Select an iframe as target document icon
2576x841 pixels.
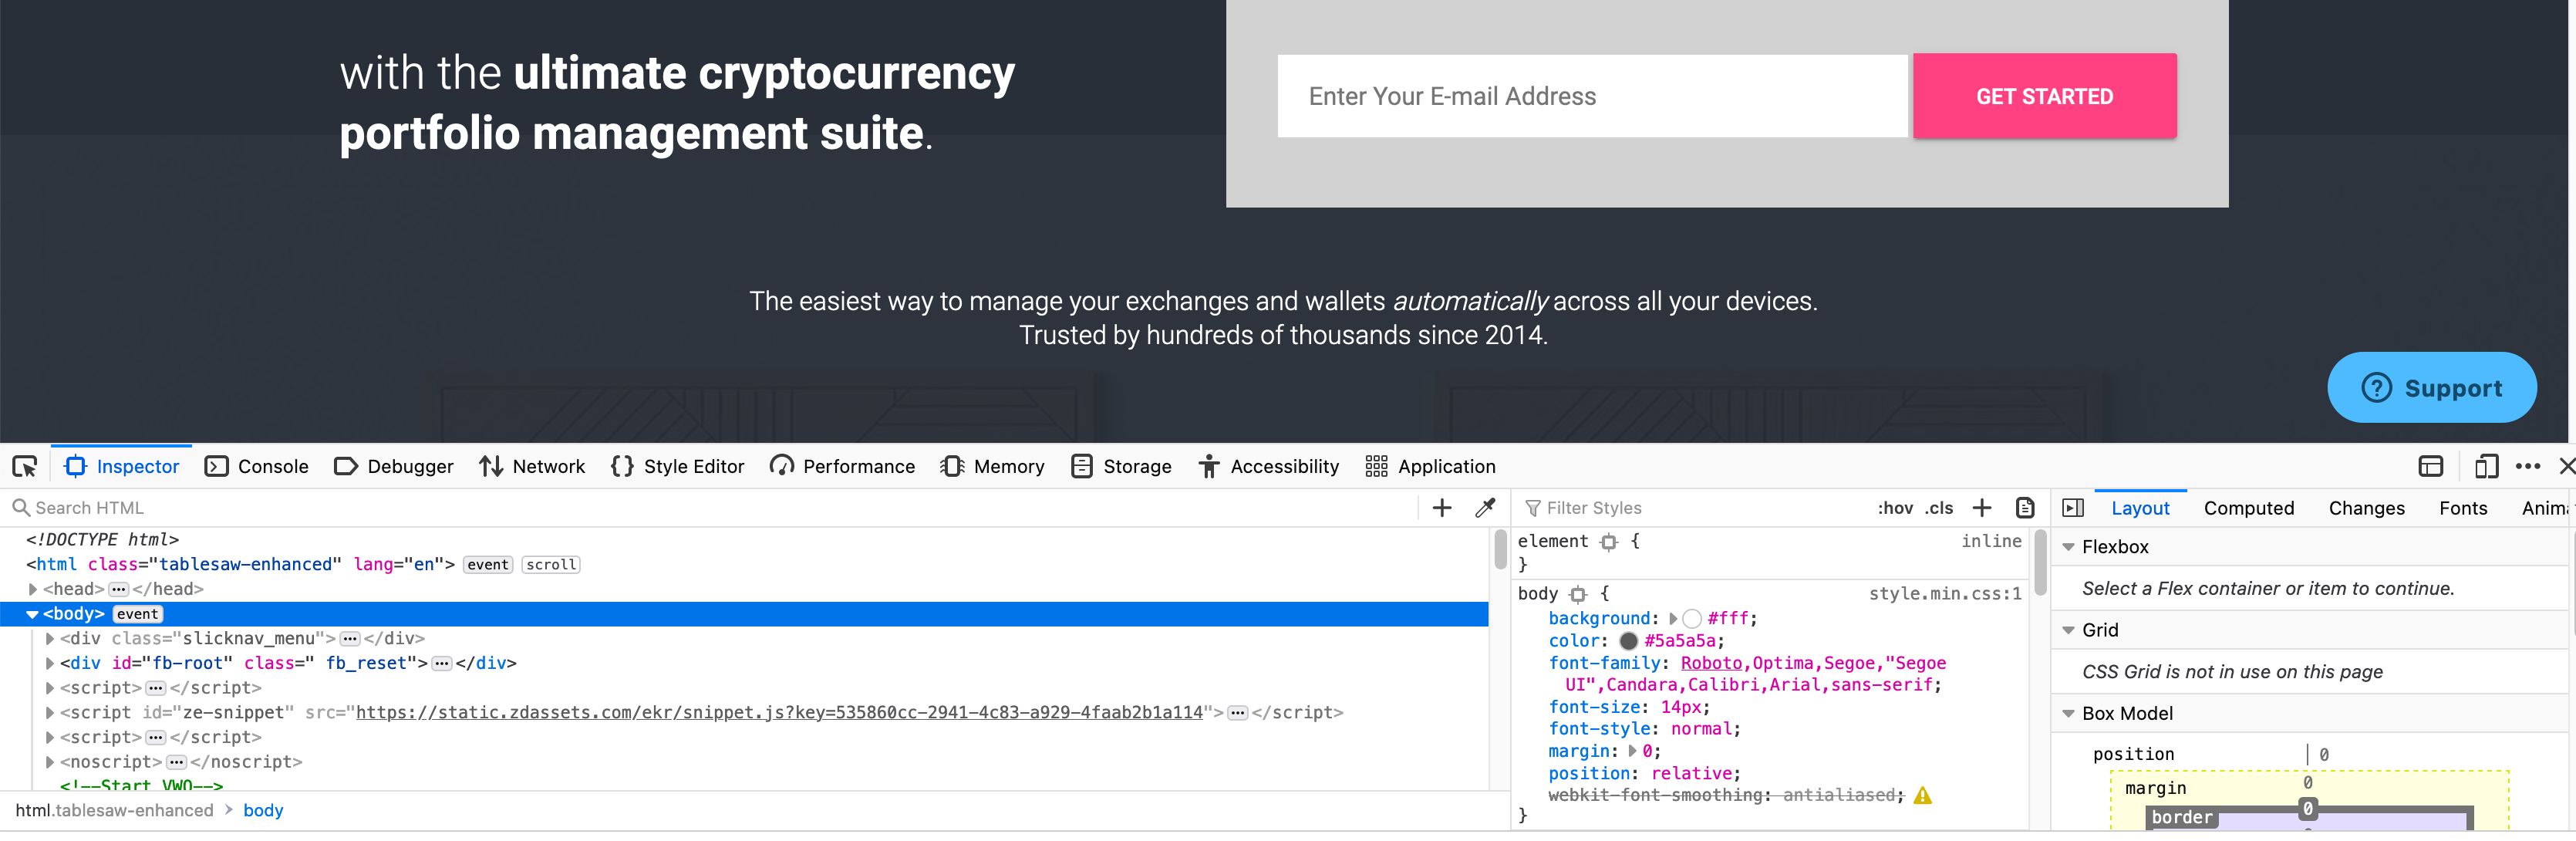(2431, 466)
